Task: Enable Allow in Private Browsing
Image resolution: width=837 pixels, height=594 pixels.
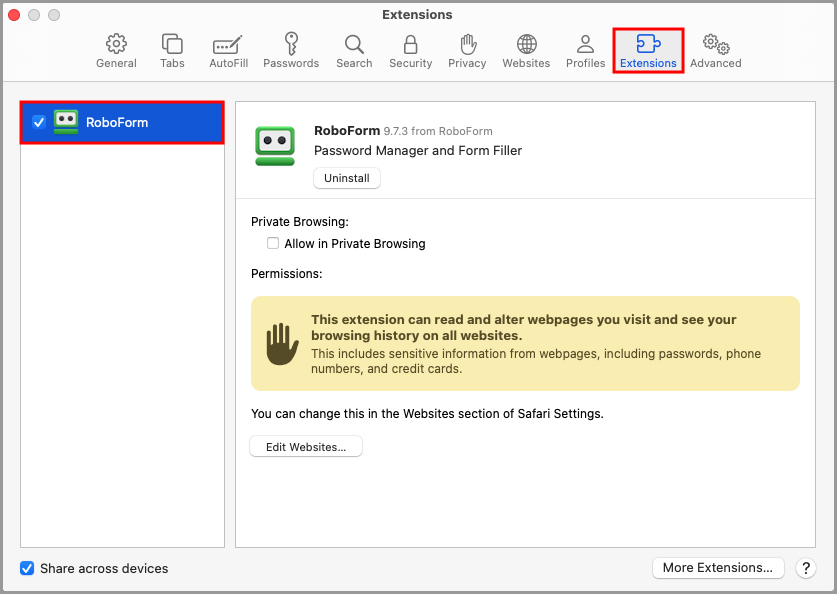Action: (273, 244)
